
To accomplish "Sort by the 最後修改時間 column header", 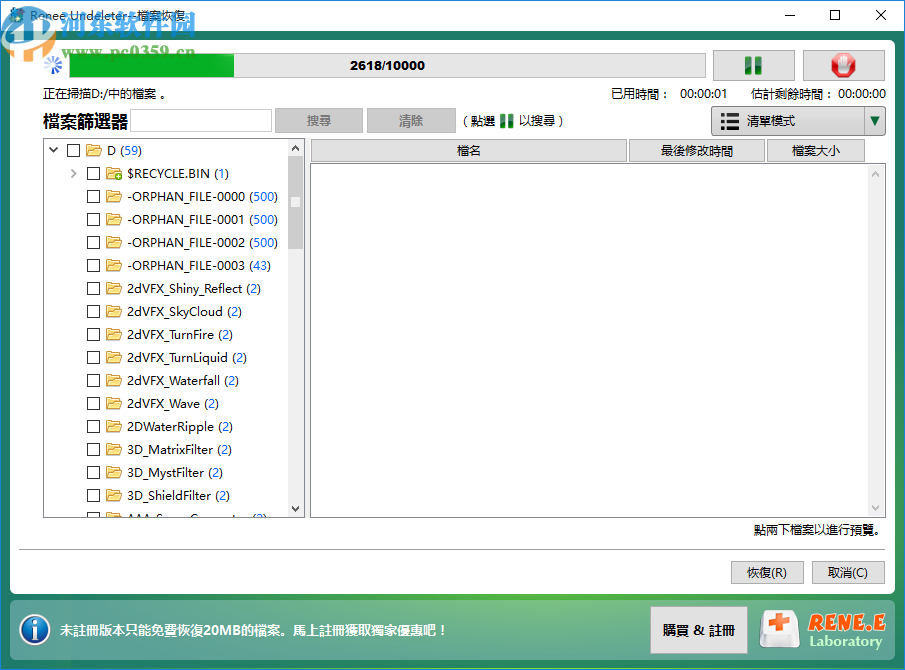I will click(697, 151).
